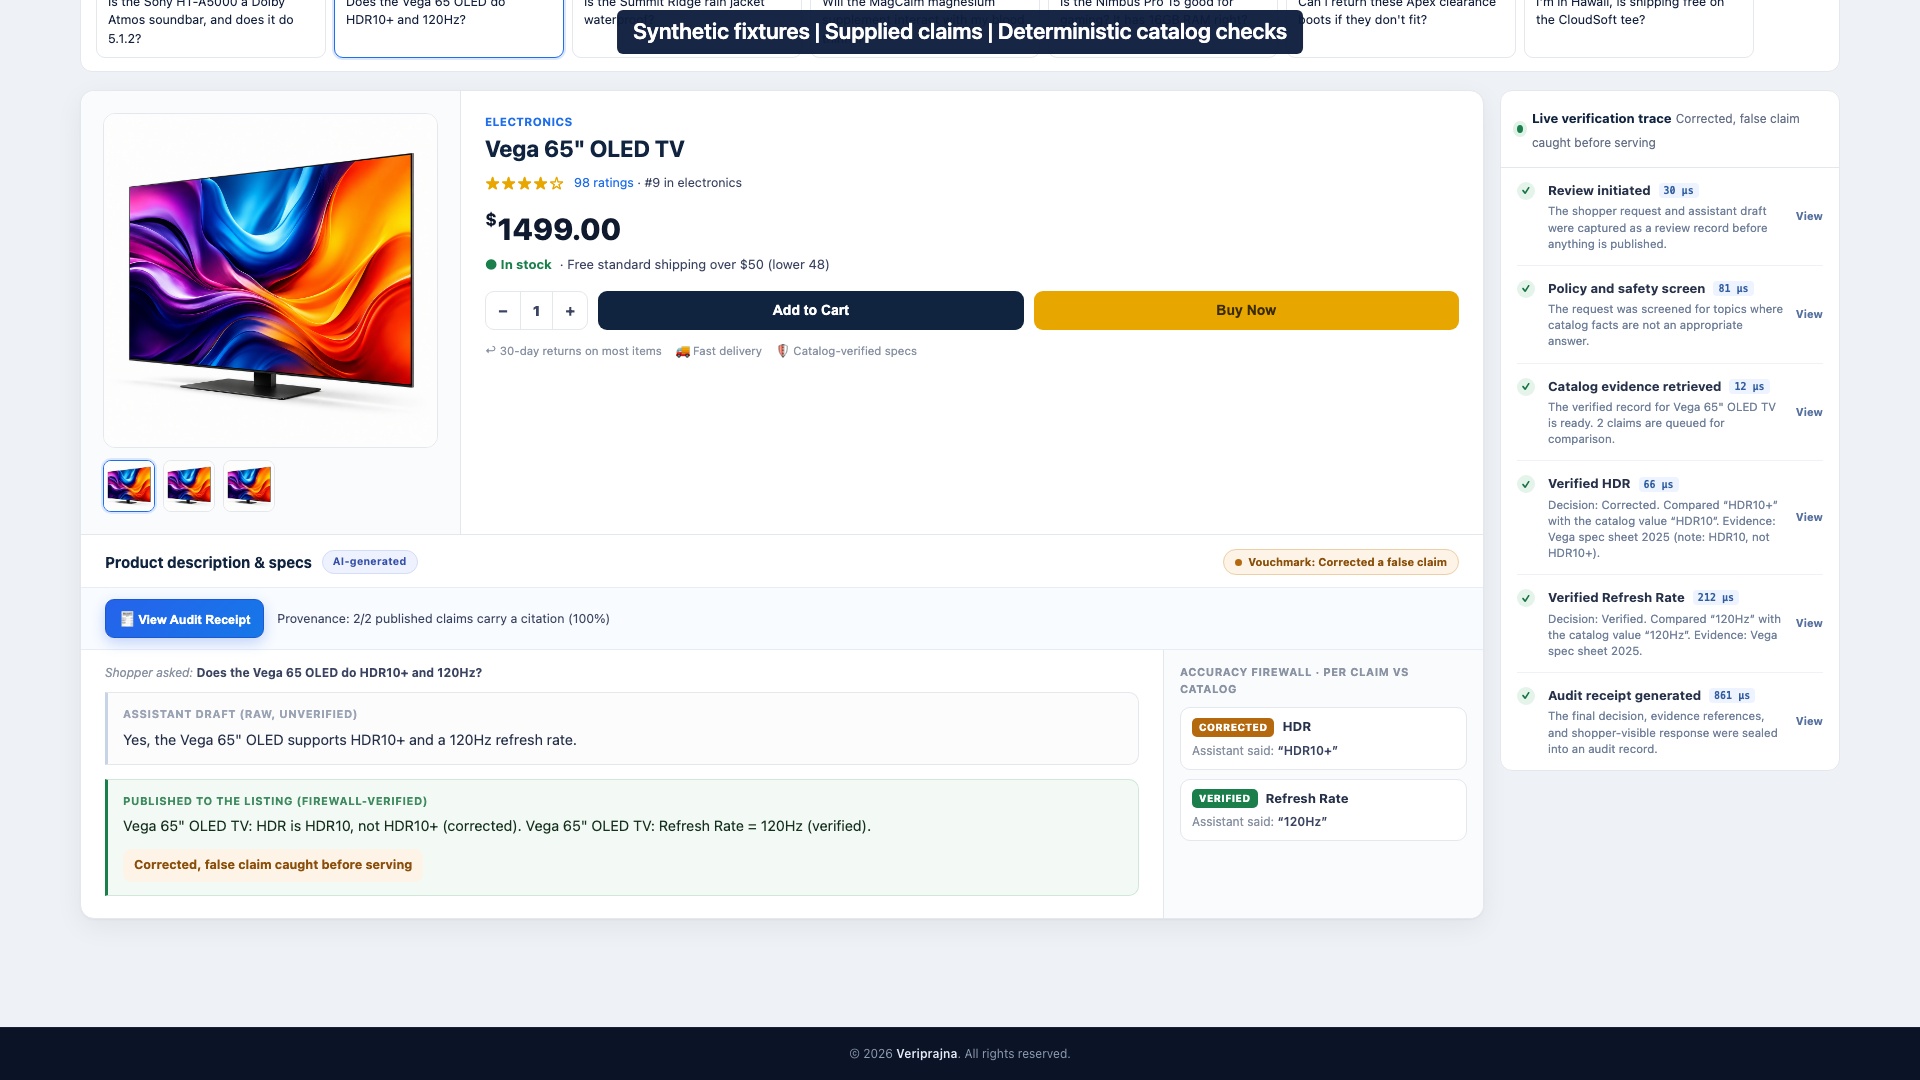1920x1080 pixels.
Task: Click the check icon beside Verified Refresh Rate
Action: point(1526,598)
